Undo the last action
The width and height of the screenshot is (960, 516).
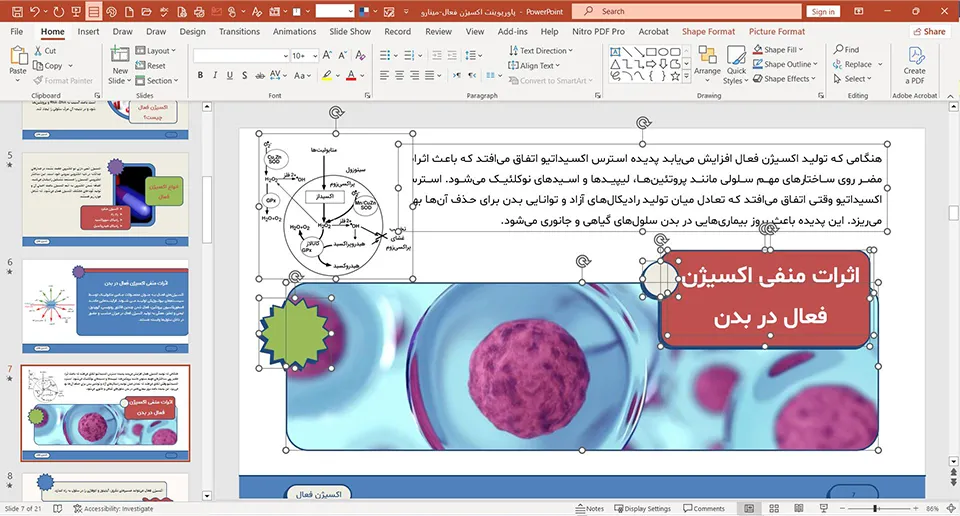pos(34,11)
